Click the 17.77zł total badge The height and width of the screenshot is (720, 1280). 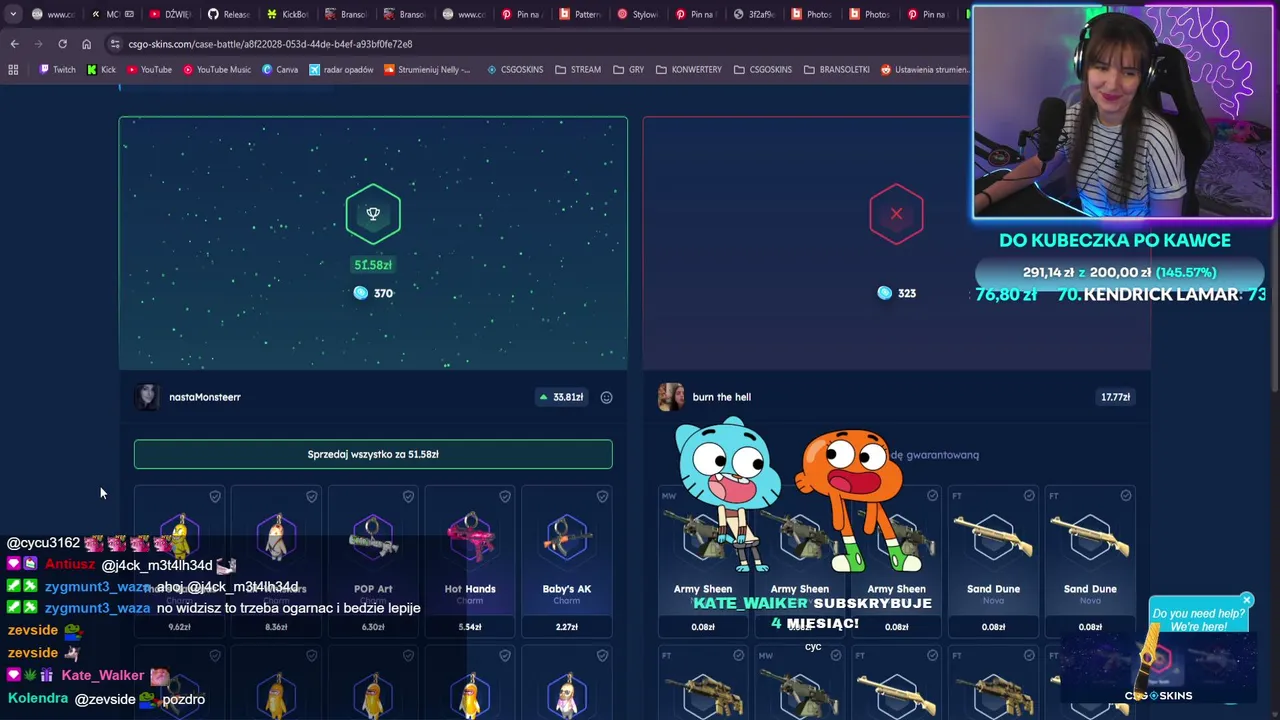[1116, 397]
